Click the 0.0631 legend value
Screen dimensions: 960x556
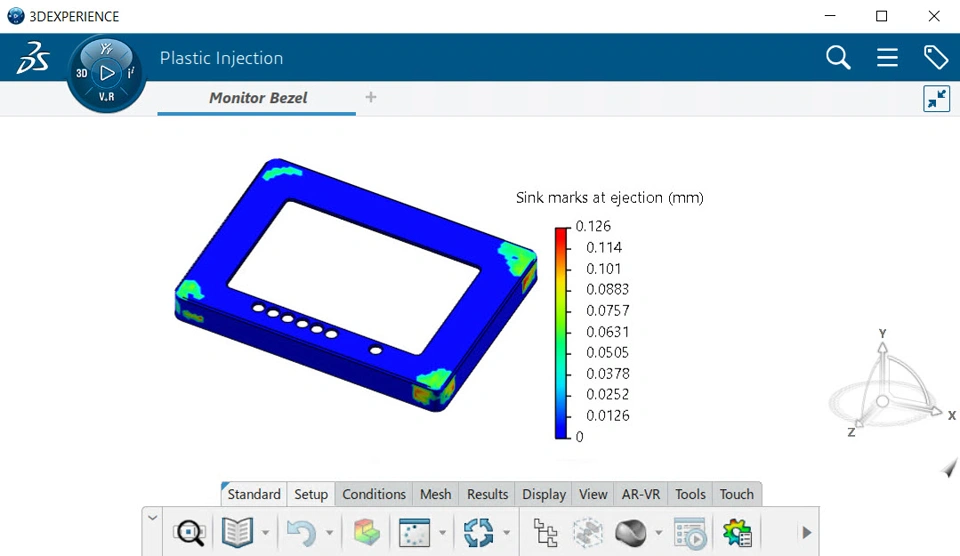click(x=607, y=331)
